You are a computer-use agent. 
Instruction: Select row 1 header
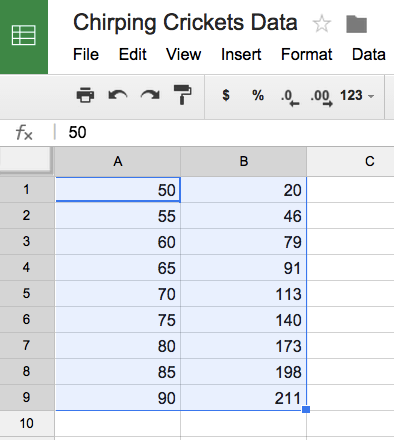27,190
